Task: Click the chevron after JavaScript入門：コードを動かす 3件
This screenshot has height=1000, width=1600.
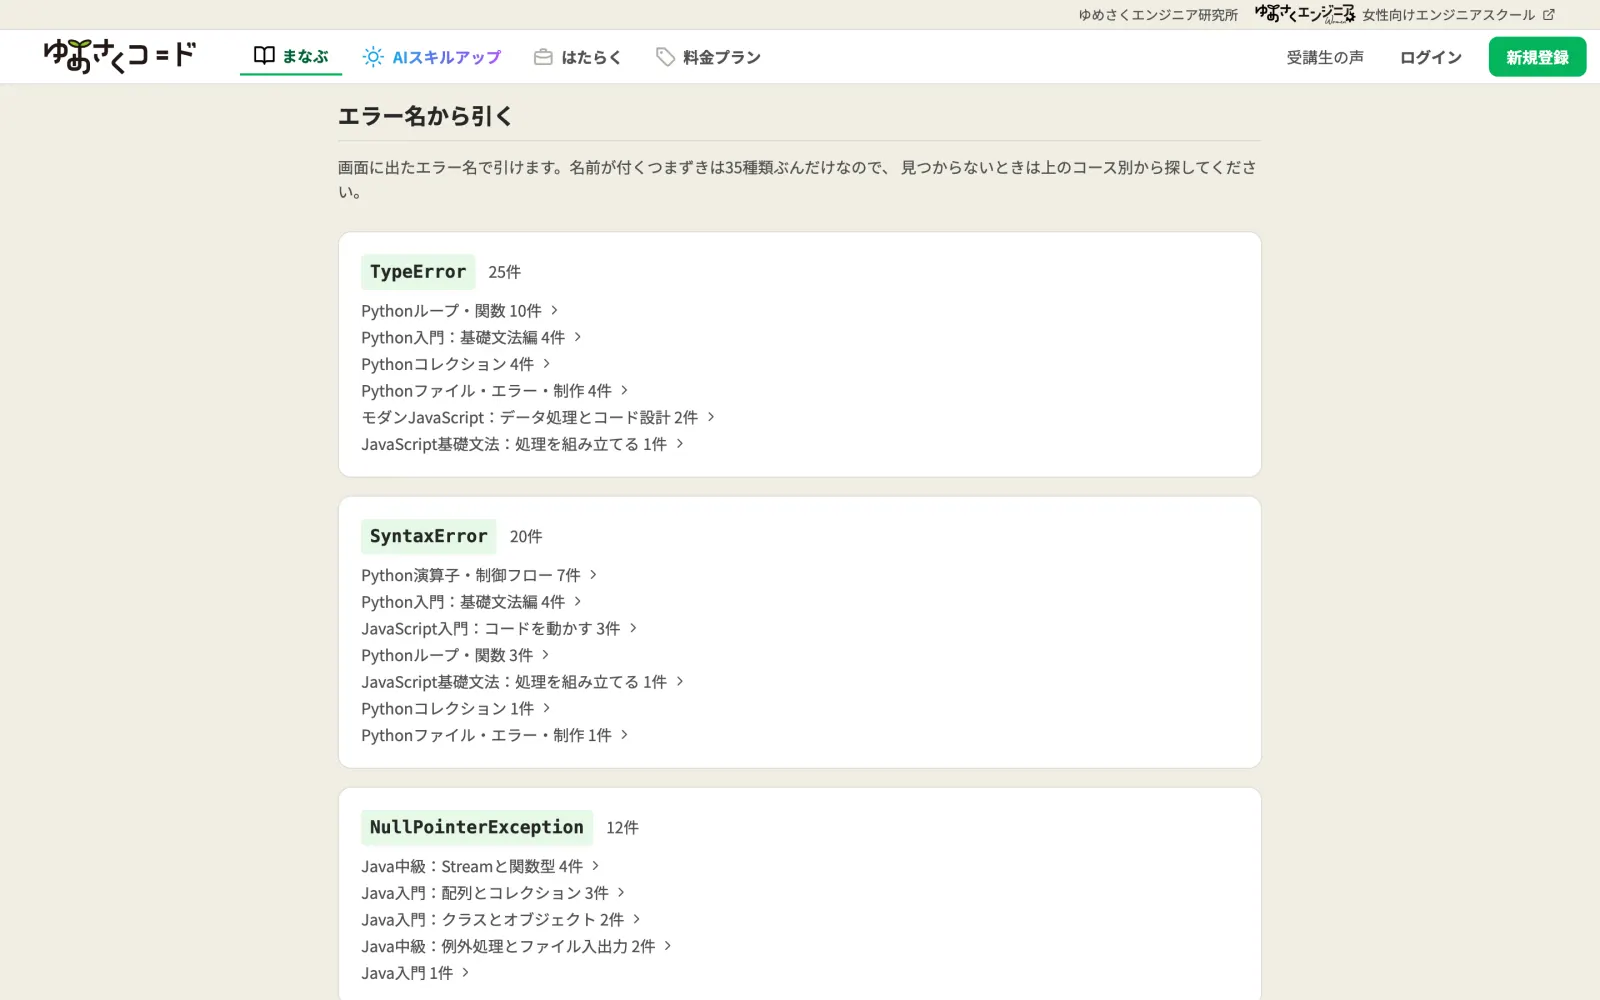Action: point(633,628)
